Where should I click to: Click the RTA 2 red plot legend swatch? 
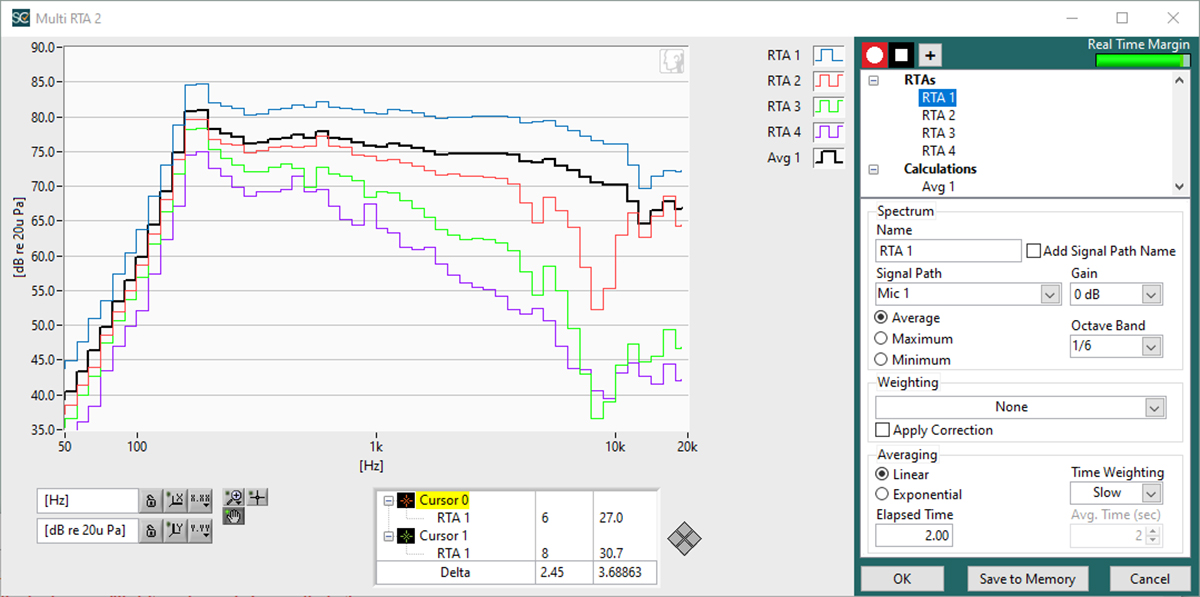pyautogui.click(x=828, y=81)
